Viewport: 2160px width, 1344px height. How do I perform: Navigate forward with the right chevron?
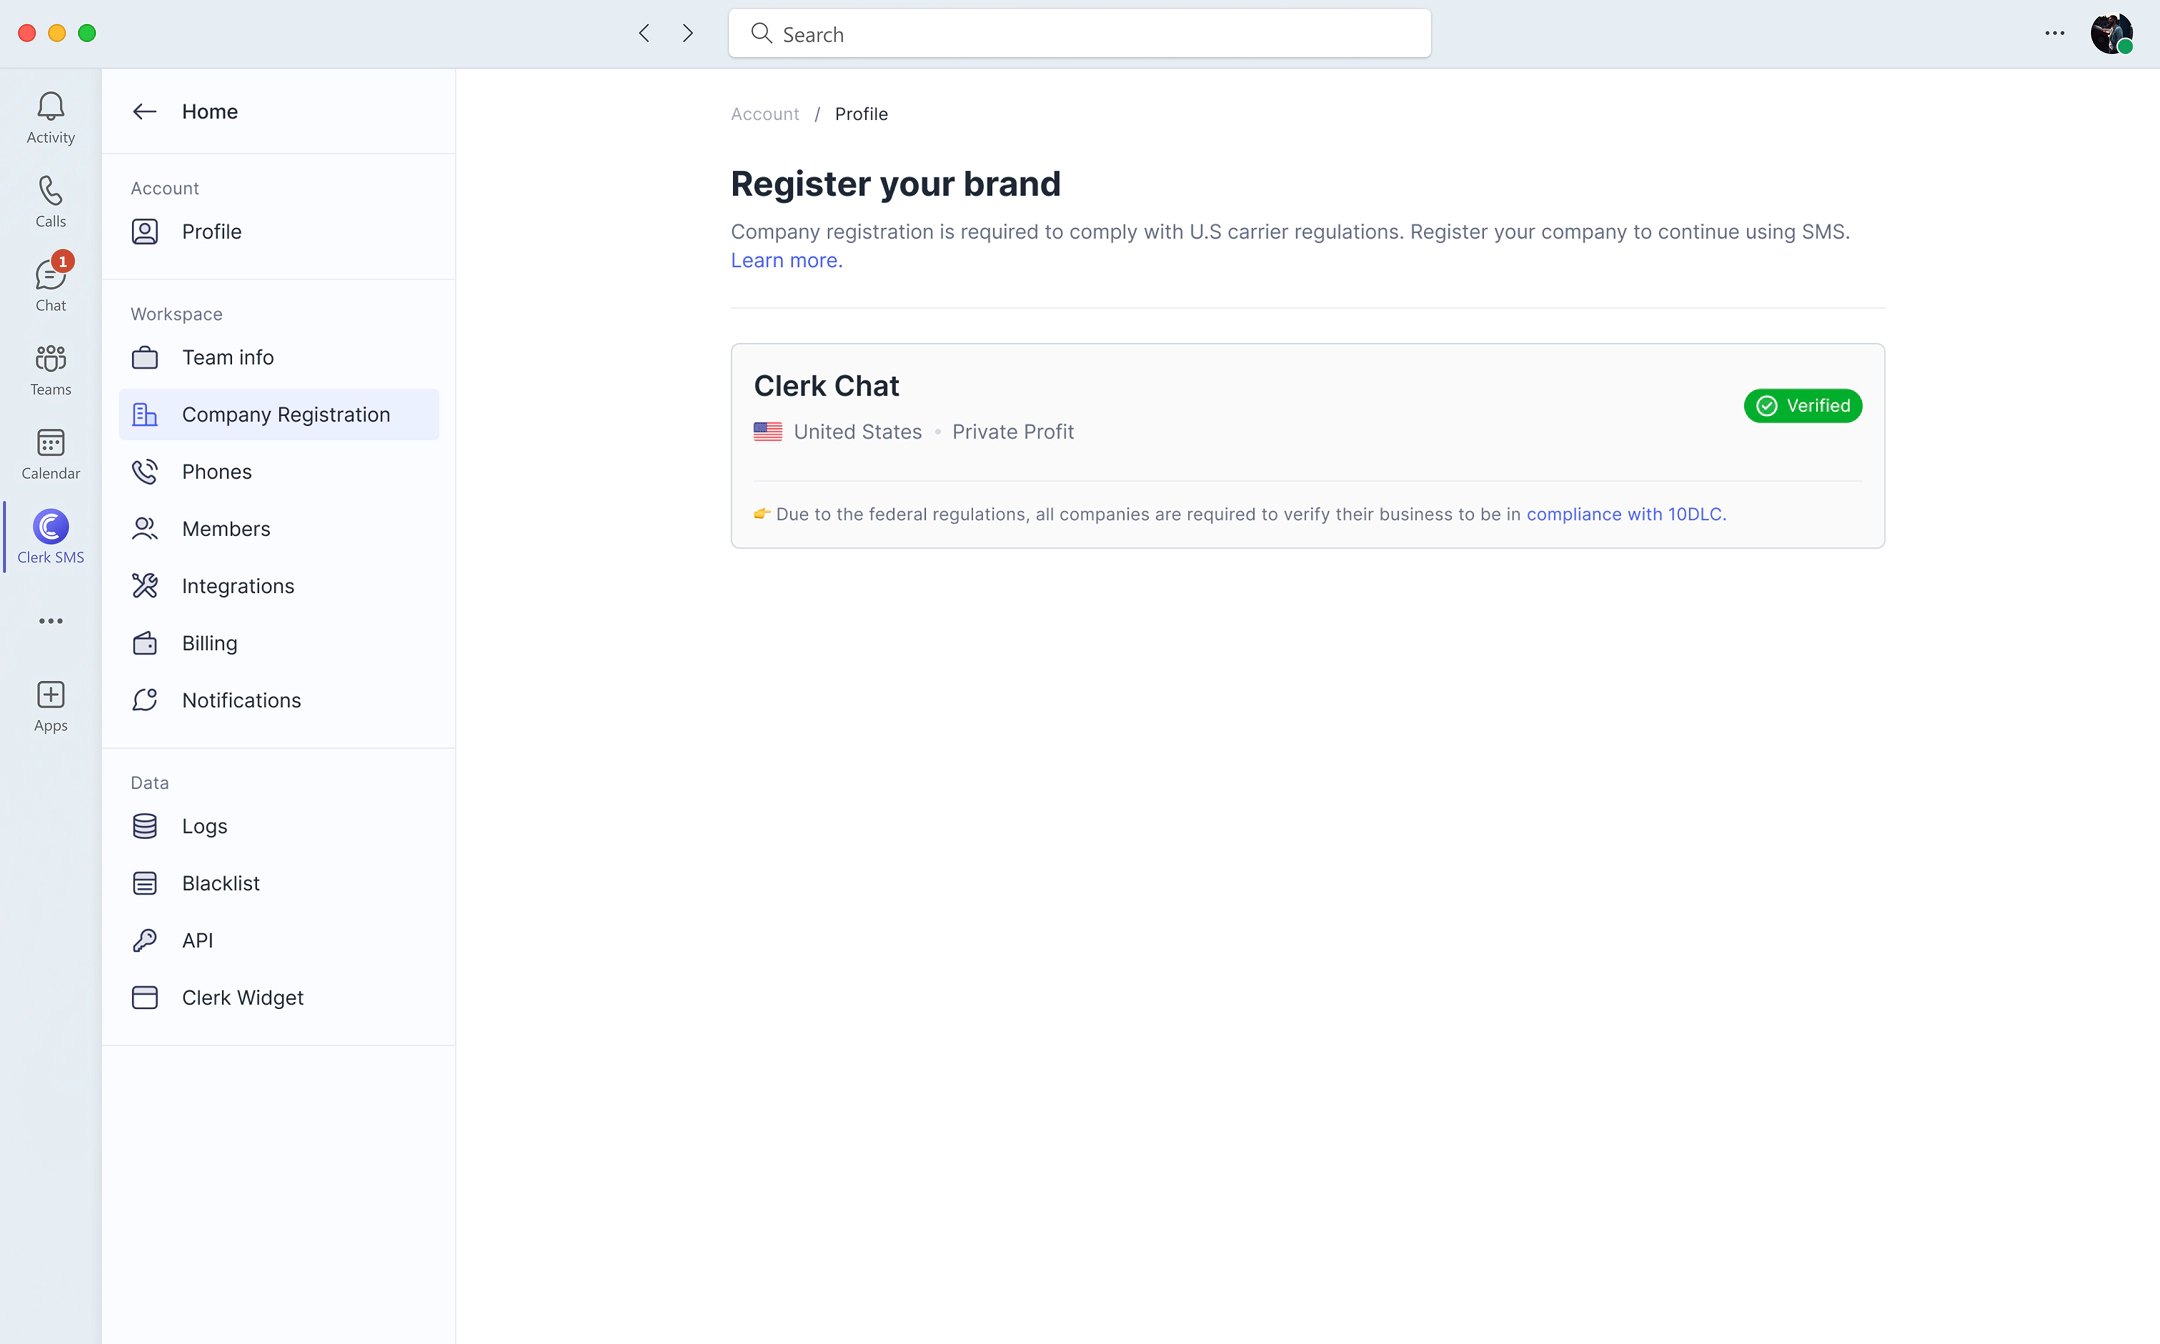click(x=688, y=33)
